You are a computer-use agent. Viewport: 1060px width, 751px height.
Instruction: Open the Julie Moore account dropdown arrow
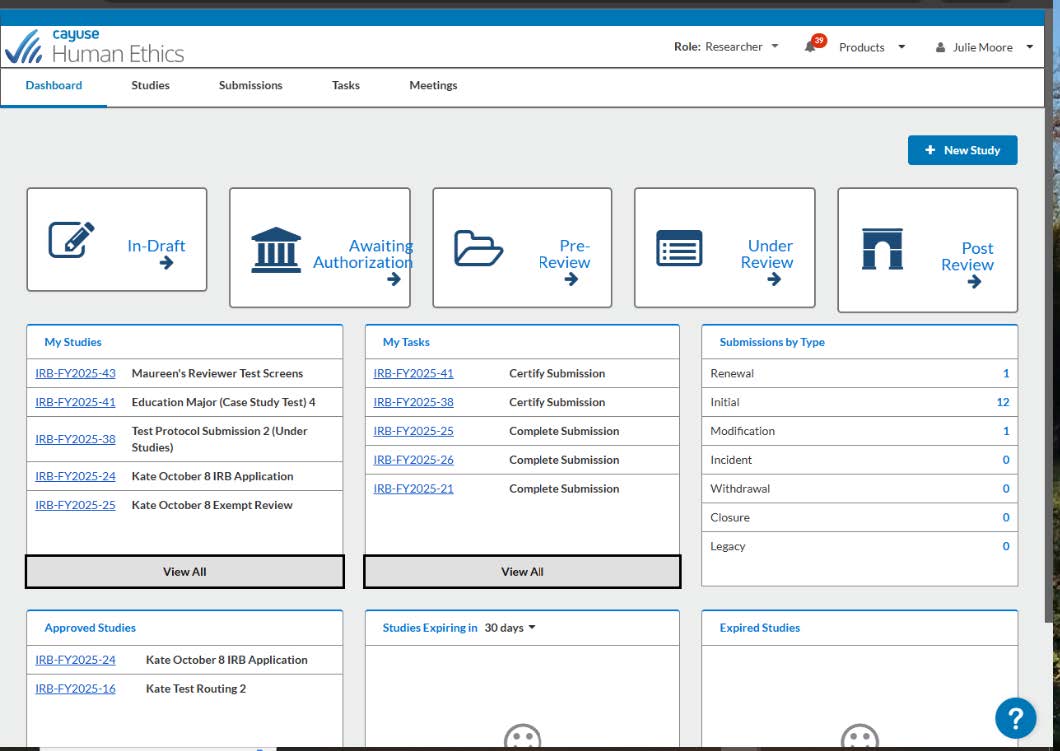coord(1030,47)
